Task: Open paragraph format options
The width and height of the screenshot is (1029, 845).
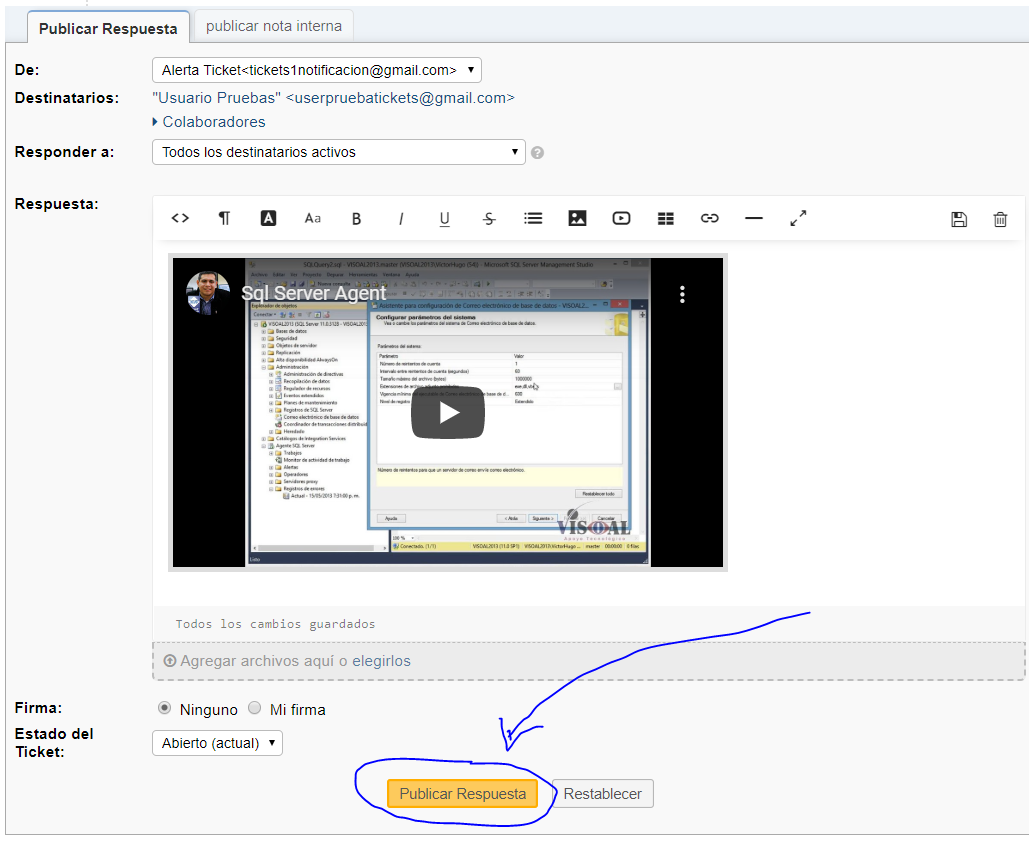Action: (224, 218)
